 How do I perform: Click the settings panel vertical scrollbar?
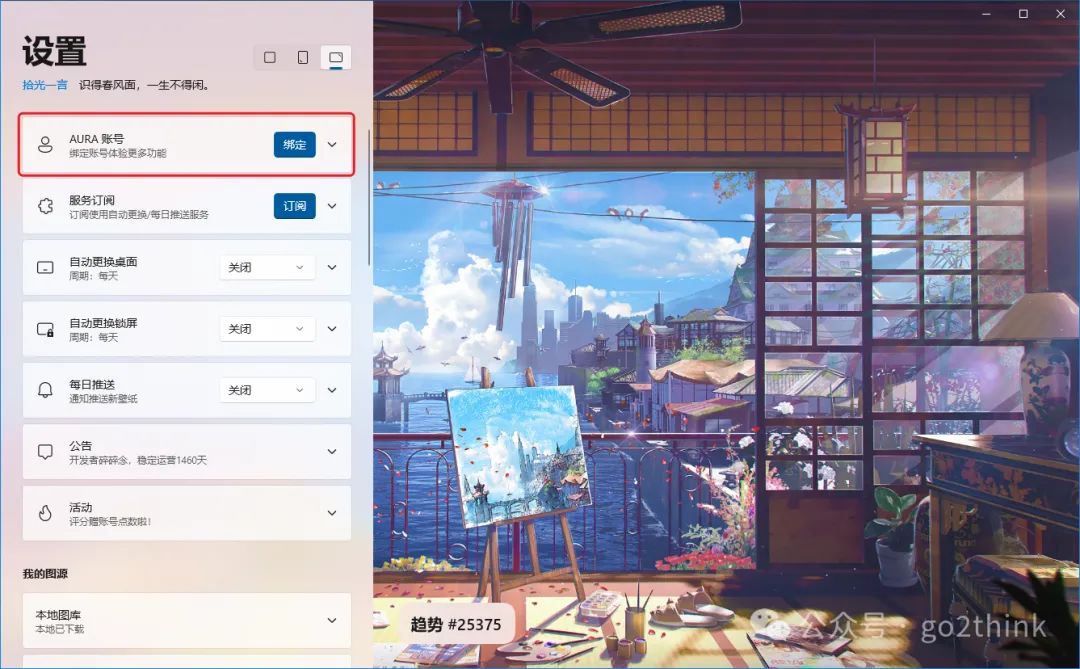click(369, 198)
